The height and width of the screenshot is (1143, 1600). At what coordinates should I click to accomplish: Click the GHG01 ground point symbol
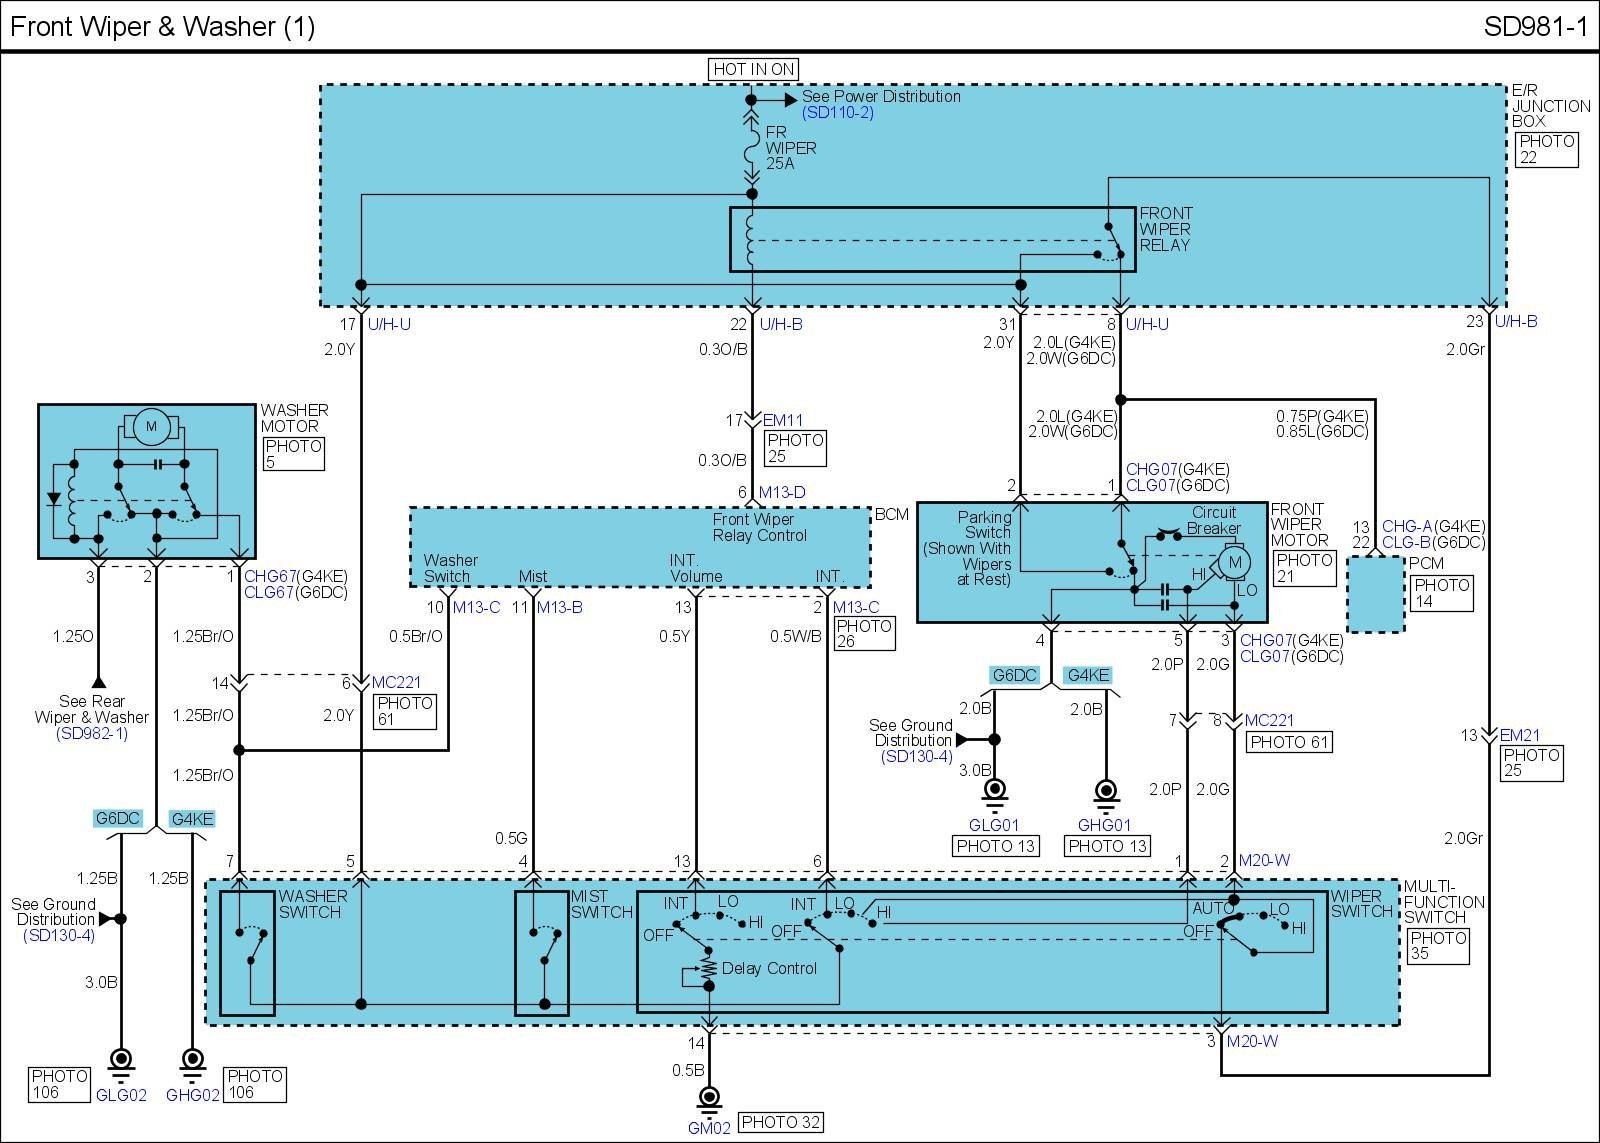pos(1105,792)
